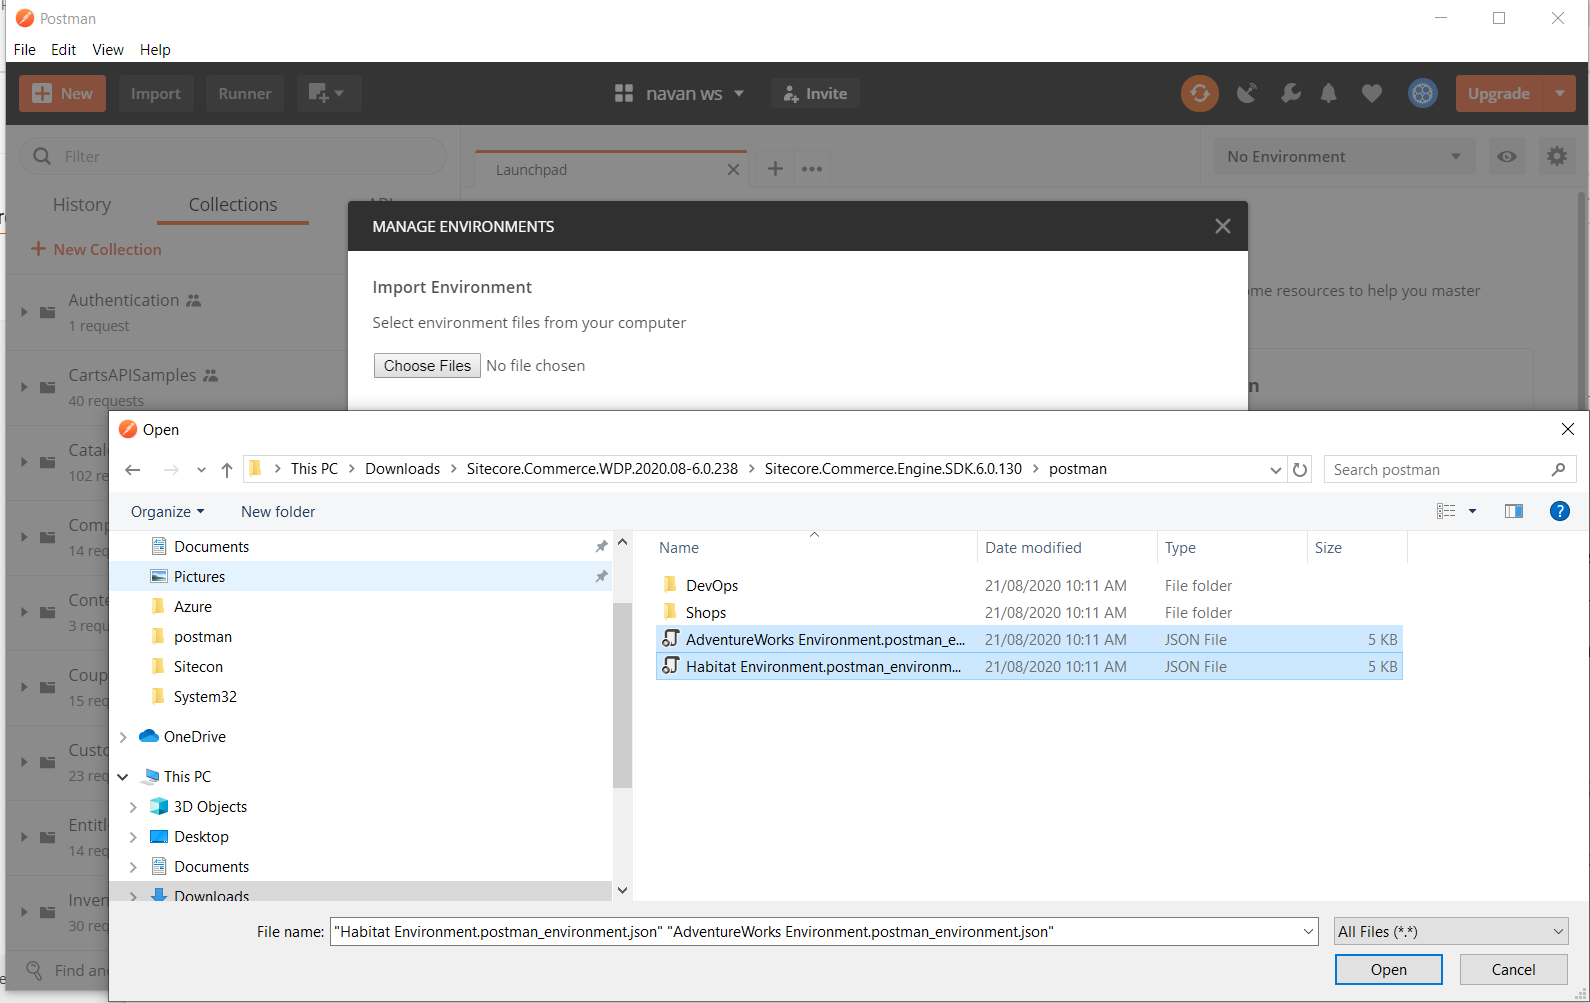The height and width of the screenshot is (1003, 1590).
Task: Click the New Collection link
Action: [96, 249]
